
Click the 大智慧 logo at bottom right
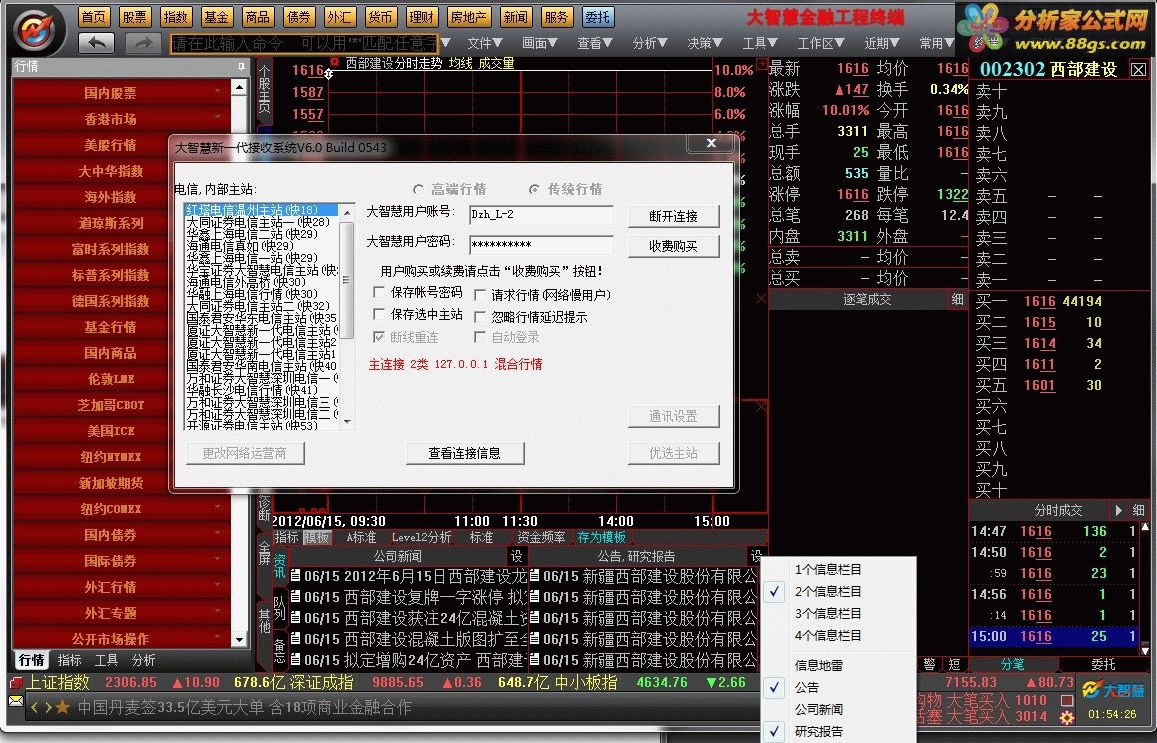coord(1113,690)
